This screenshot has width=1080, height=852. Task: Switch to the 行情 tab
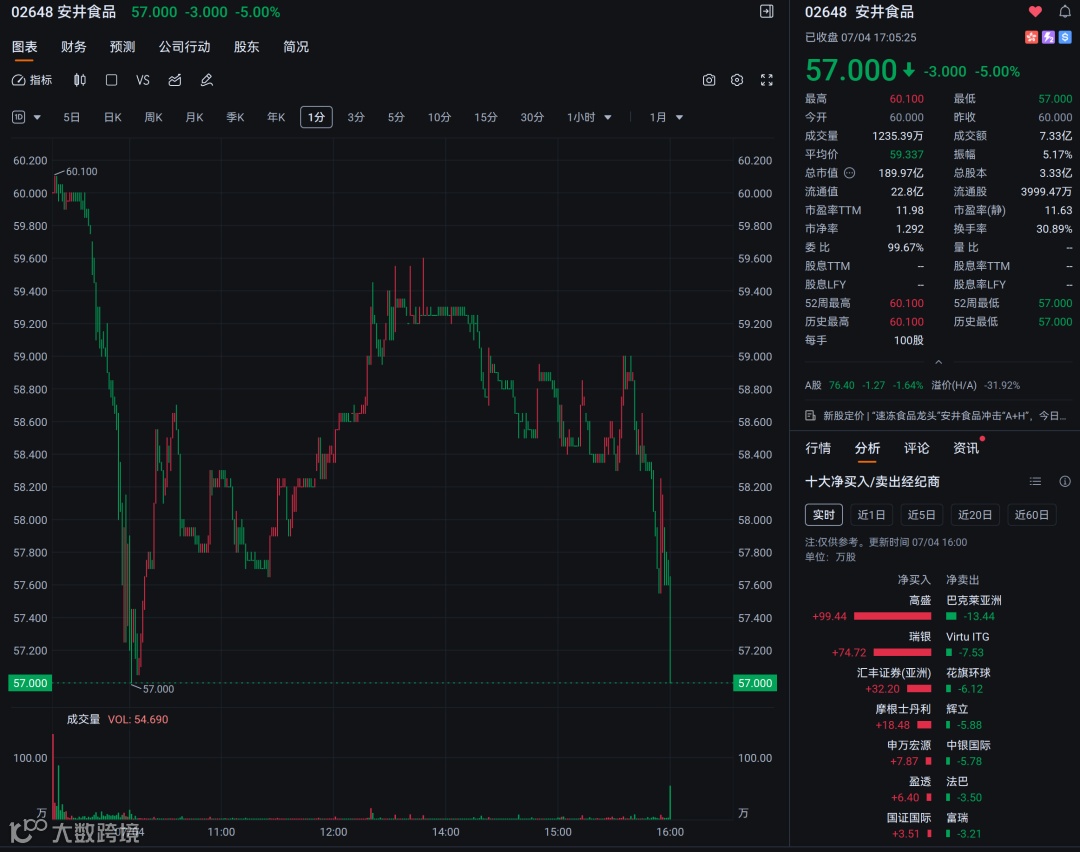[818, 448]
